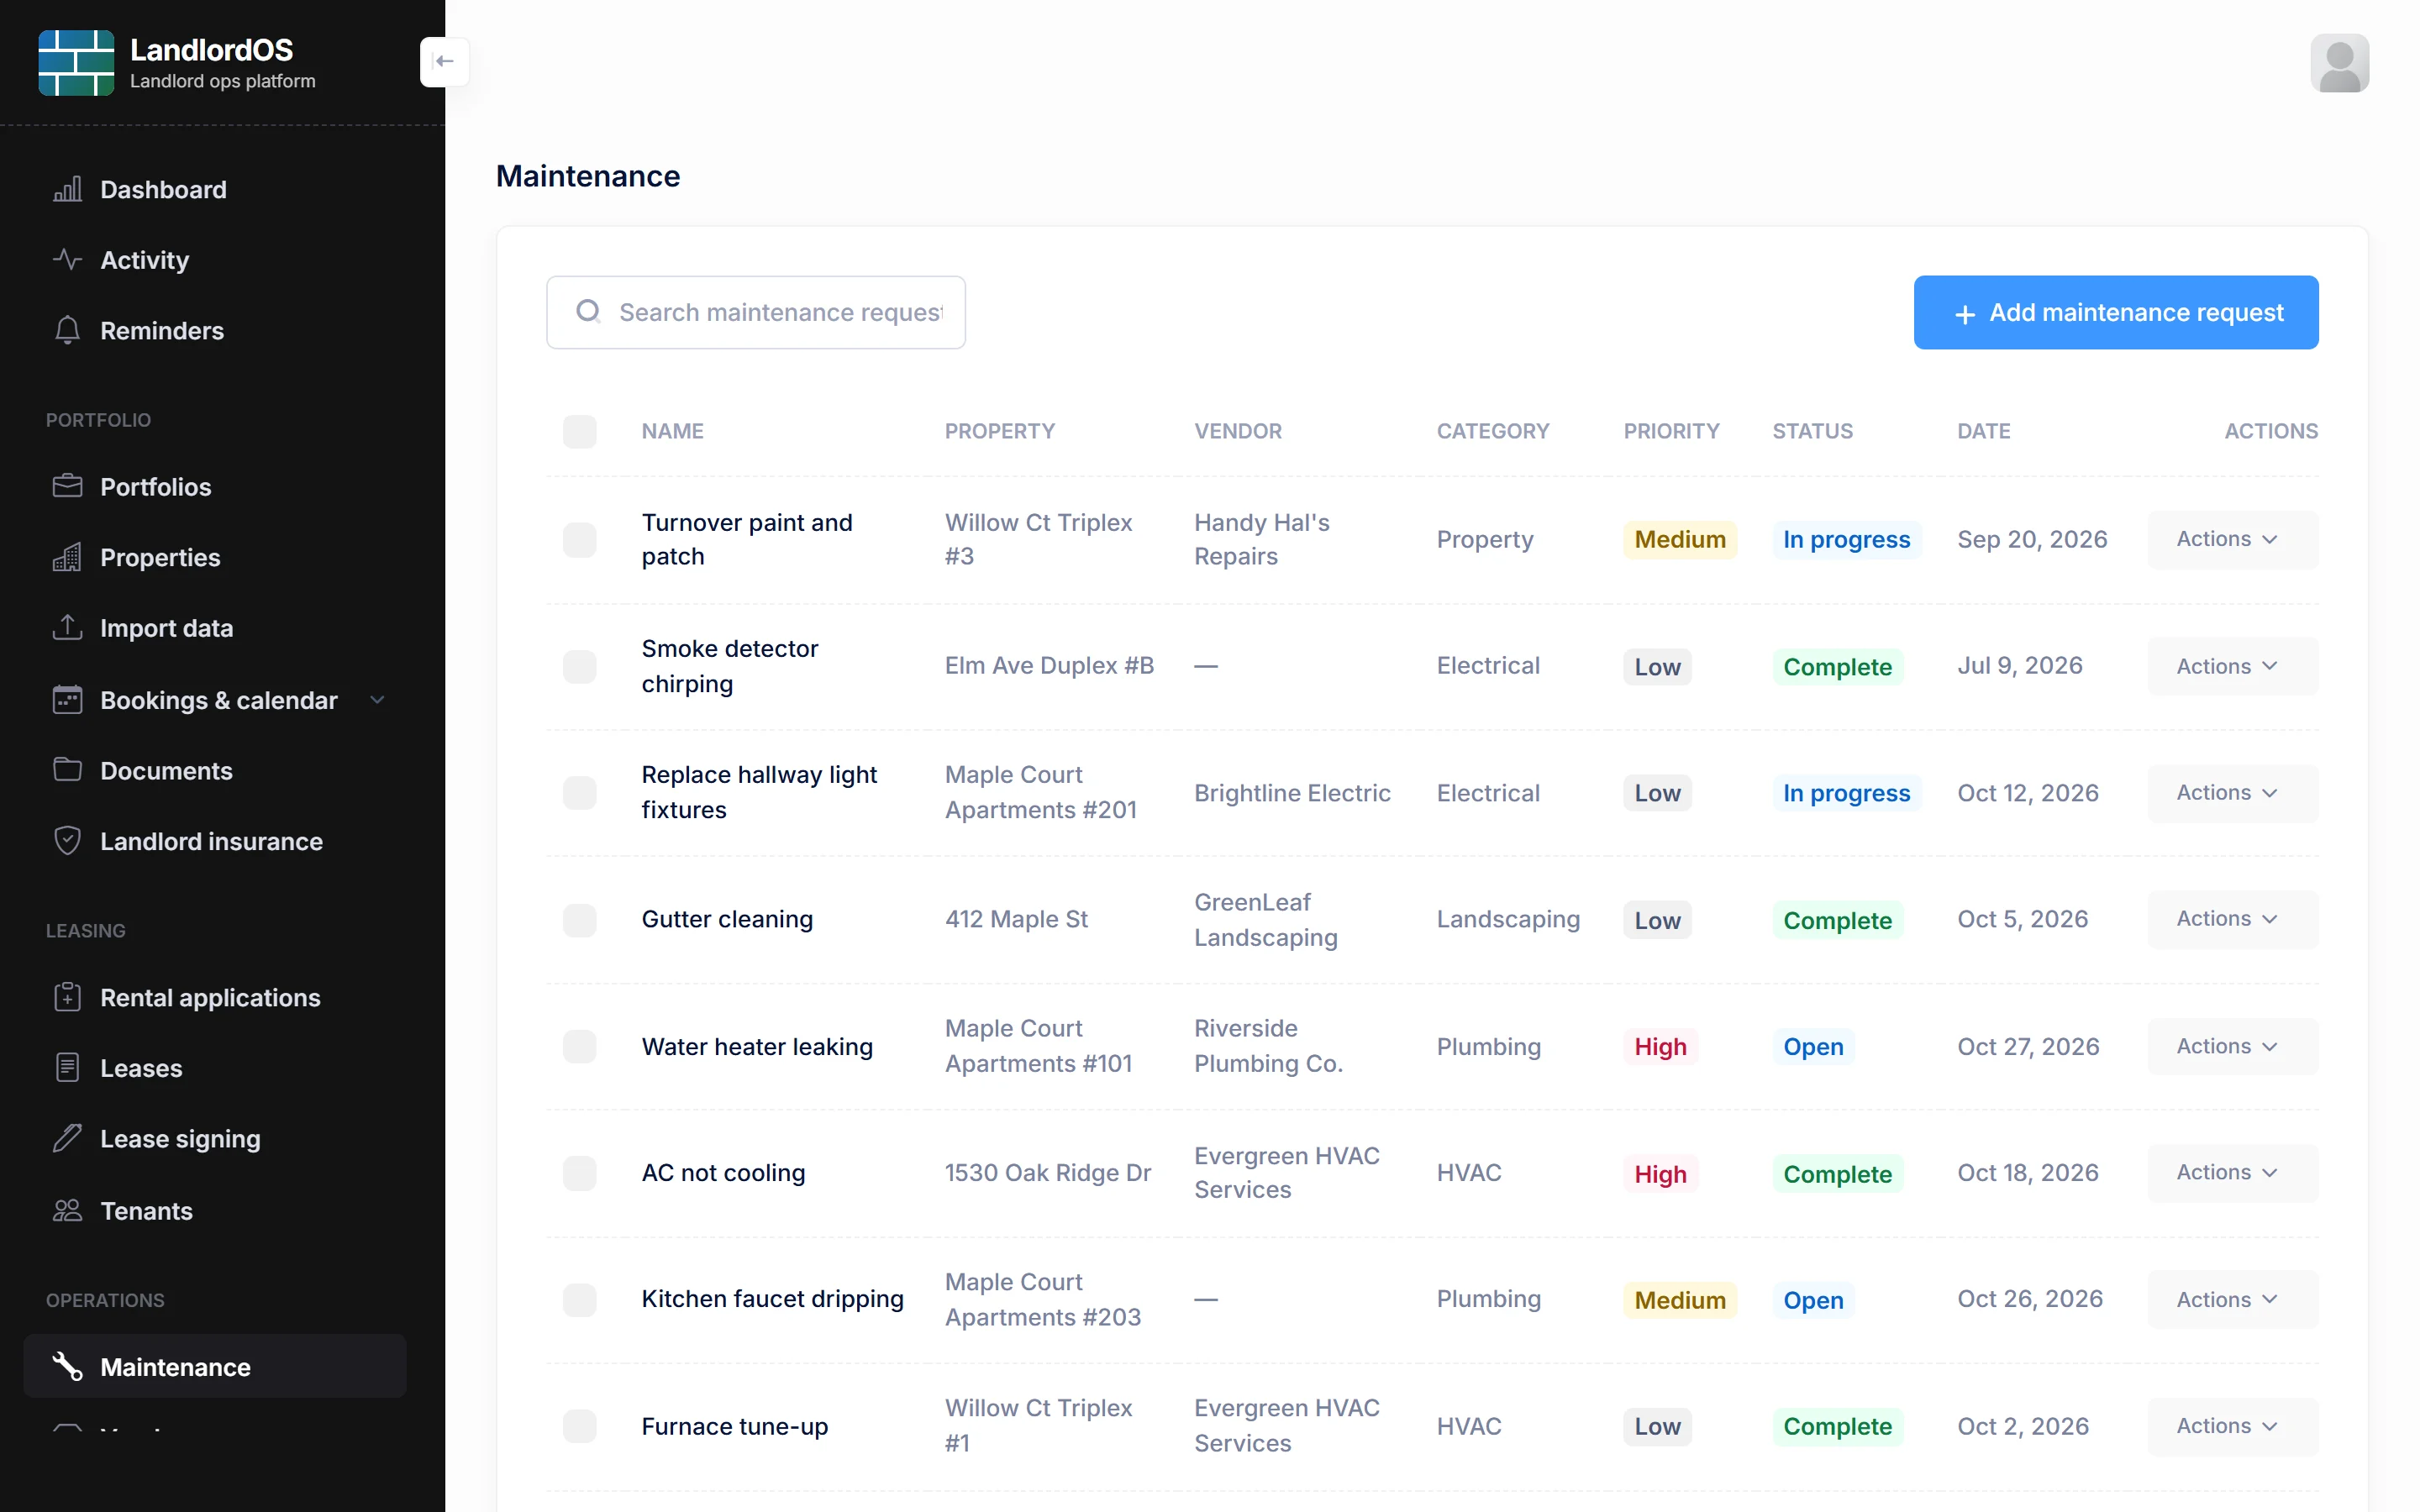
Task: Open the Water heater leaking request
Action: 757,1046
